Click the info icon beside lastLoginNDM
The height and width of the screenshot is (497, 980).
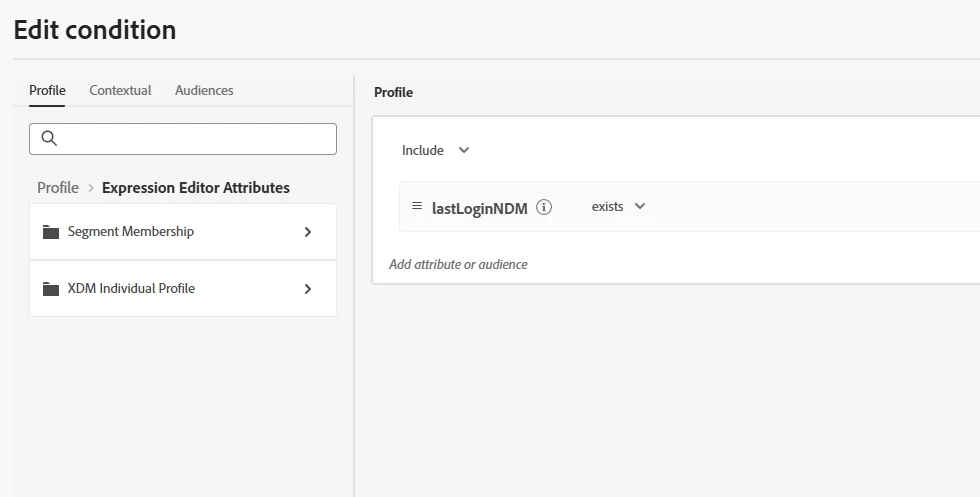tap(544, 207)
